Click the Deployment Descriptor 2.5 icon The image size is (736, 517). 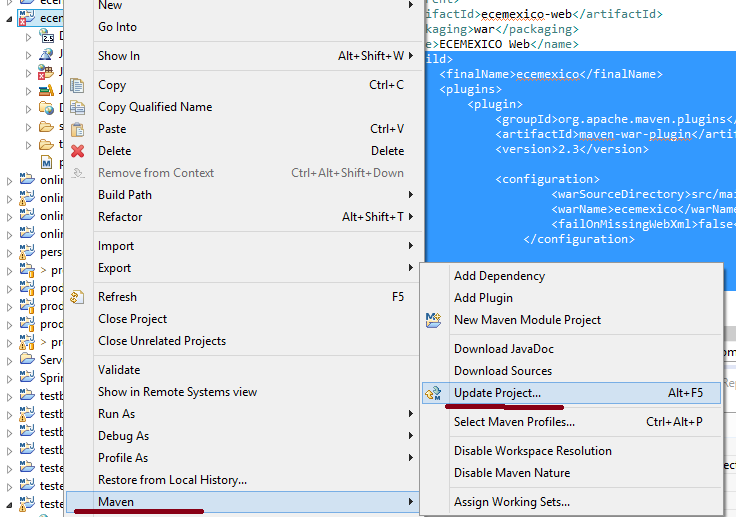[46, 36]
